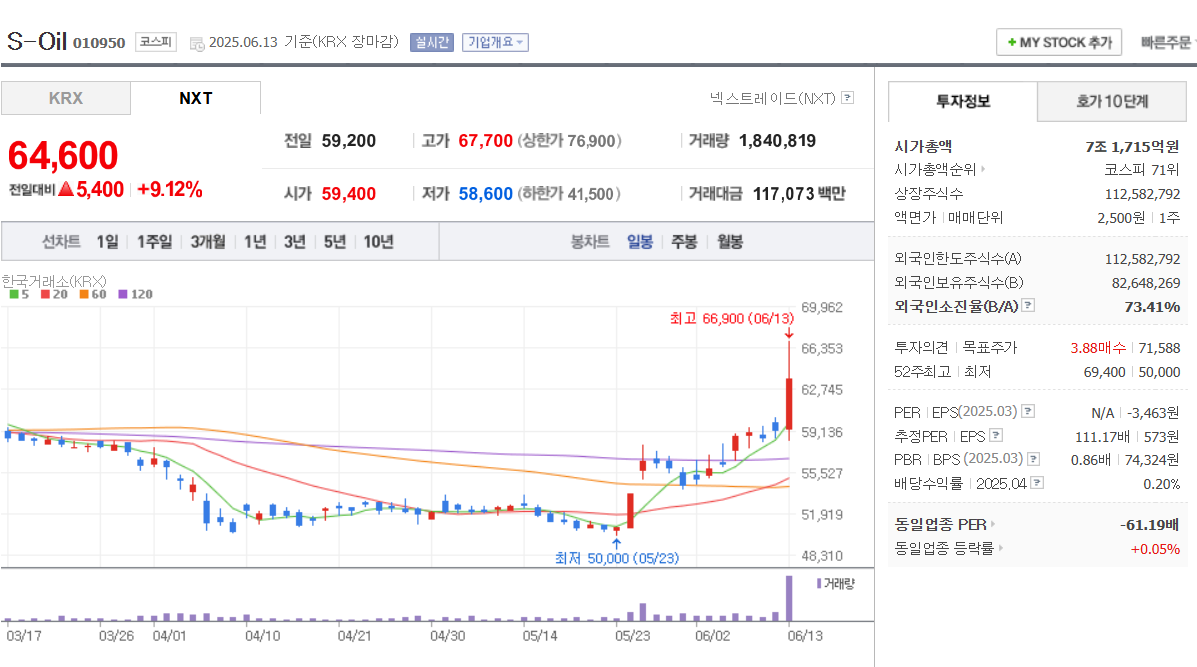Click the 3.88매수 investment opinion

[1098, 348]
